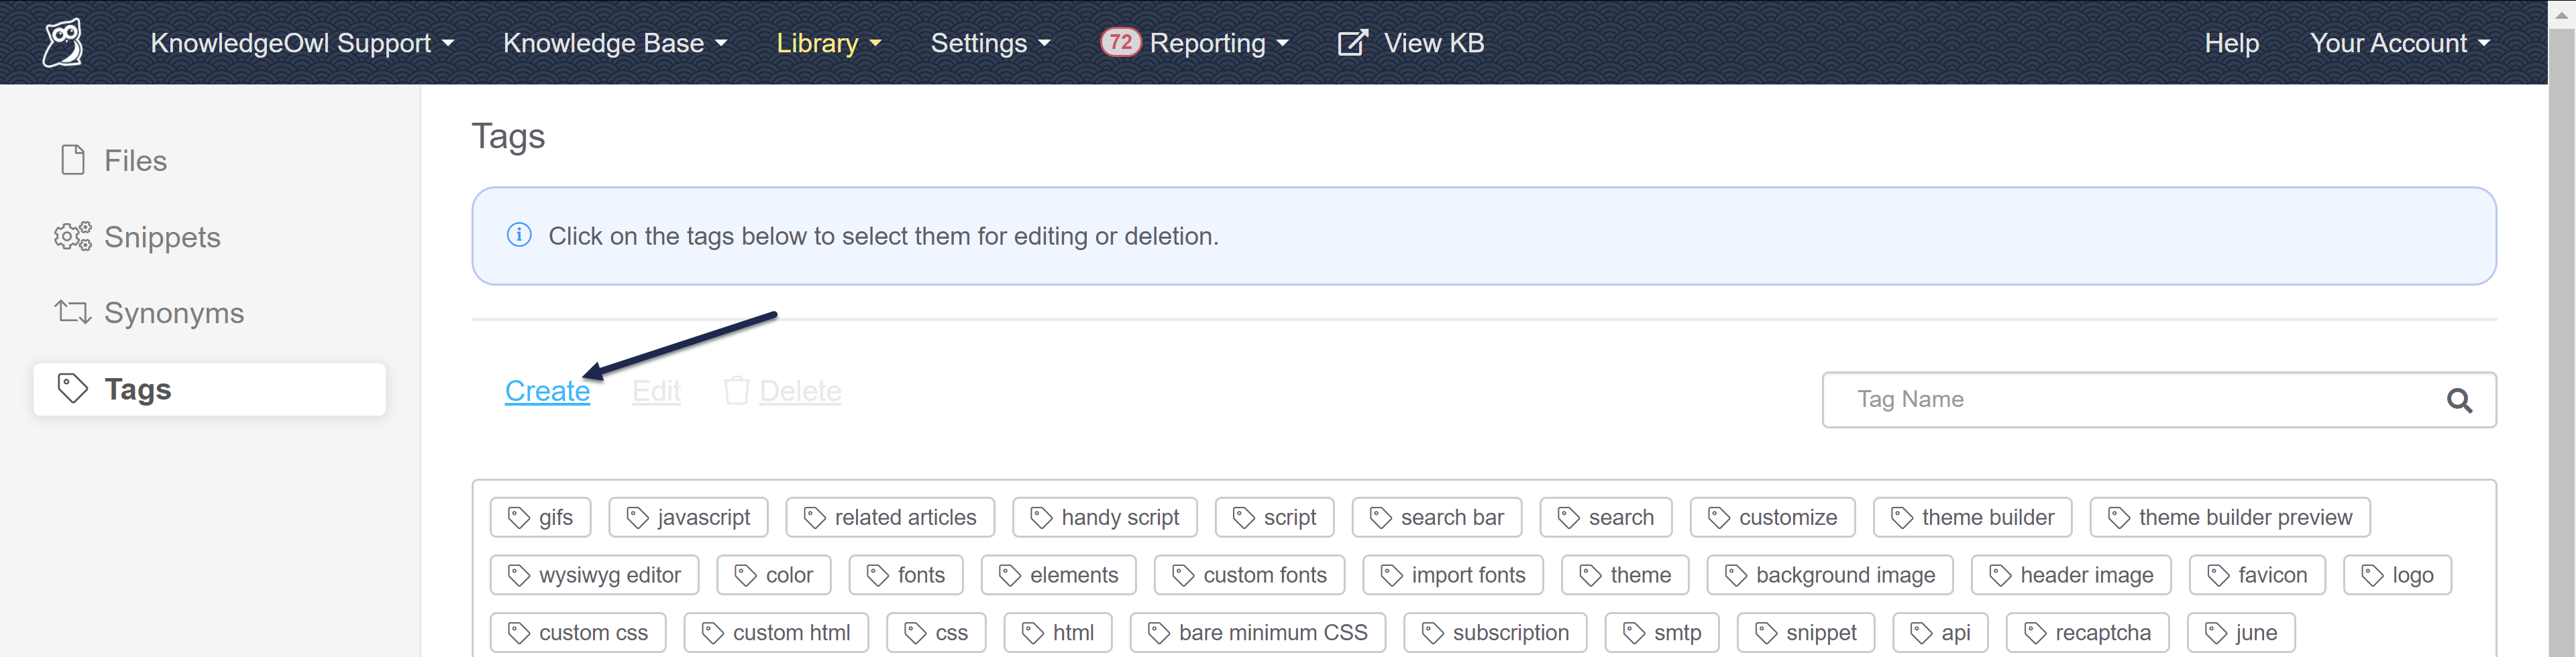Open the Knowledge Base dropdown menu
This screenshot has height=657, width=2576.
615,43
